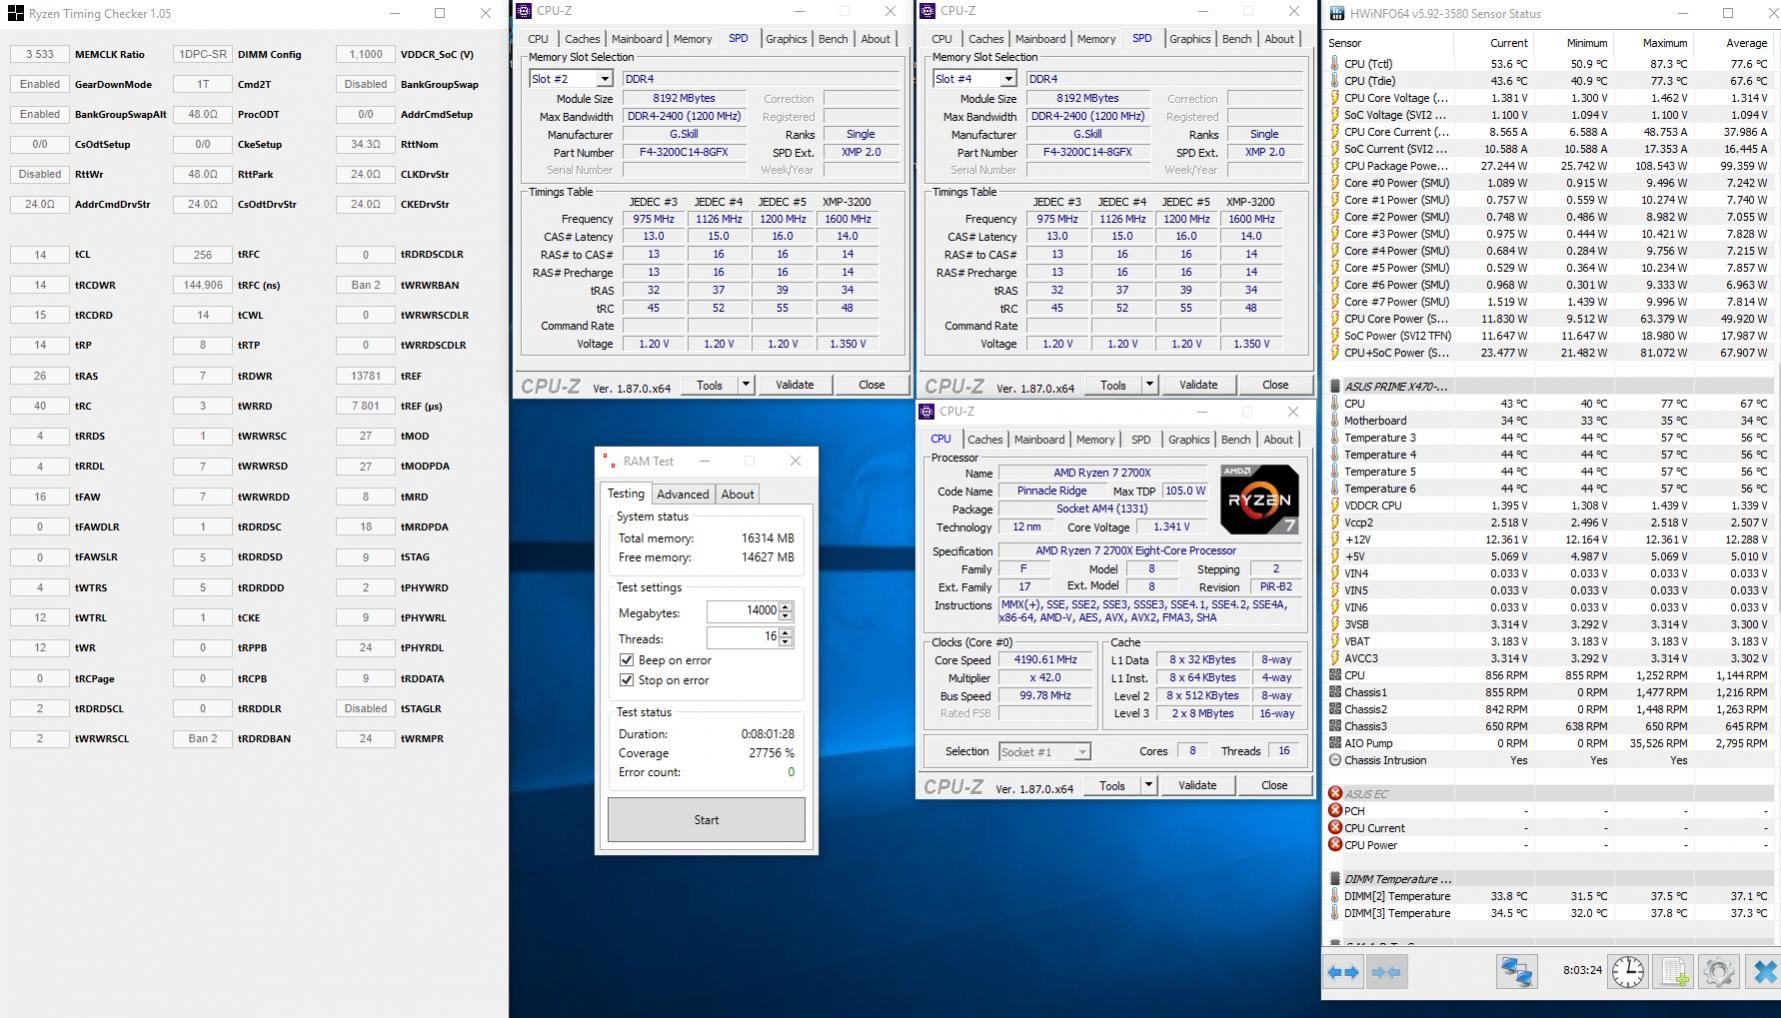Click red X icon beside CPU Power sensor
Image resolution: width=1781 pixels, height=1018 pixels.
1335,845
